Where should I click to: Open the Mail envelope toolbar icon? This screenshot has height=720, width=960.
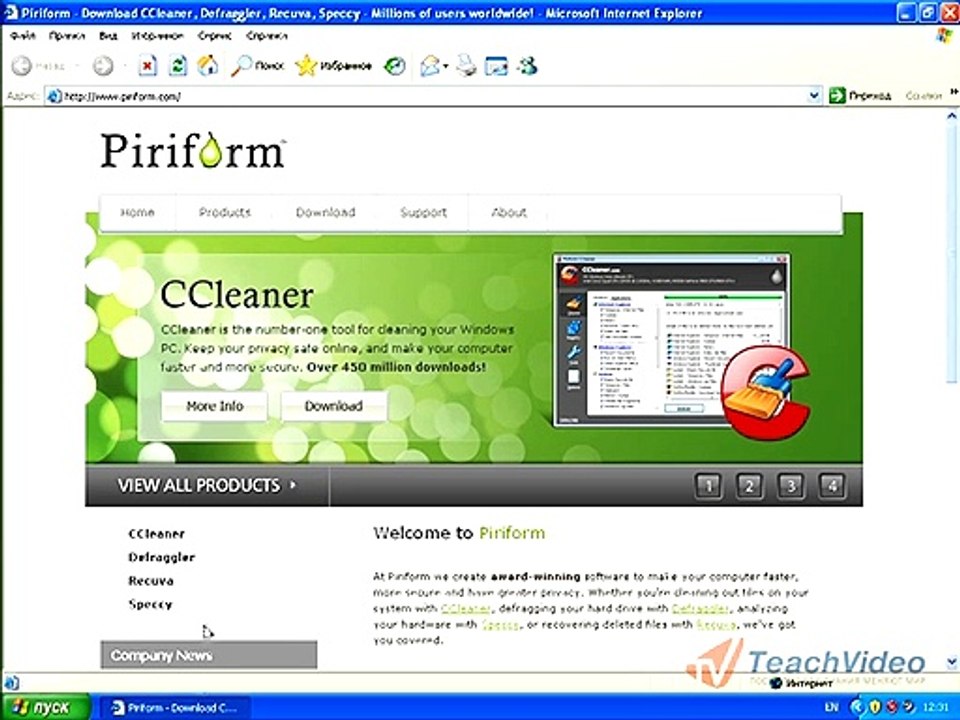(x=430, y=66)
